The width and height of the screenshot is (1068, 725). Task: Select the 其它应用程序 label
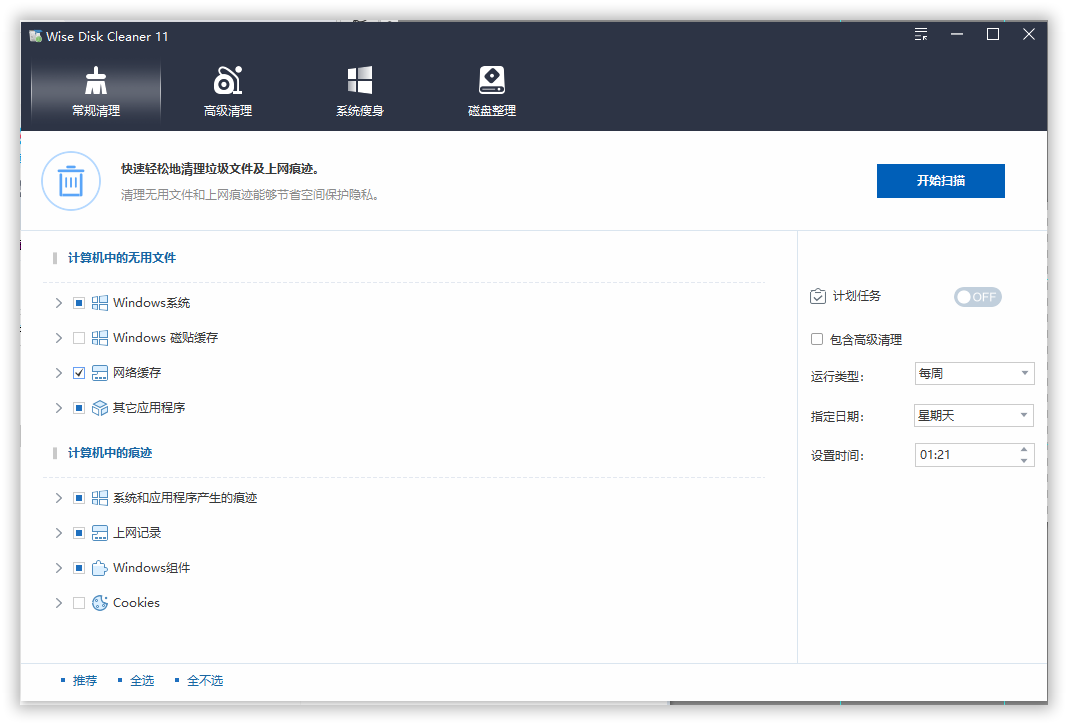pos(148,408)
